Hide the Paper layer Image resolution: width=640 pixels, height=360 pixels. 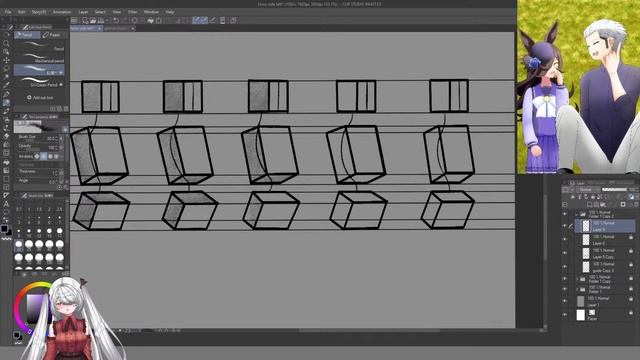tap(565, 315)
